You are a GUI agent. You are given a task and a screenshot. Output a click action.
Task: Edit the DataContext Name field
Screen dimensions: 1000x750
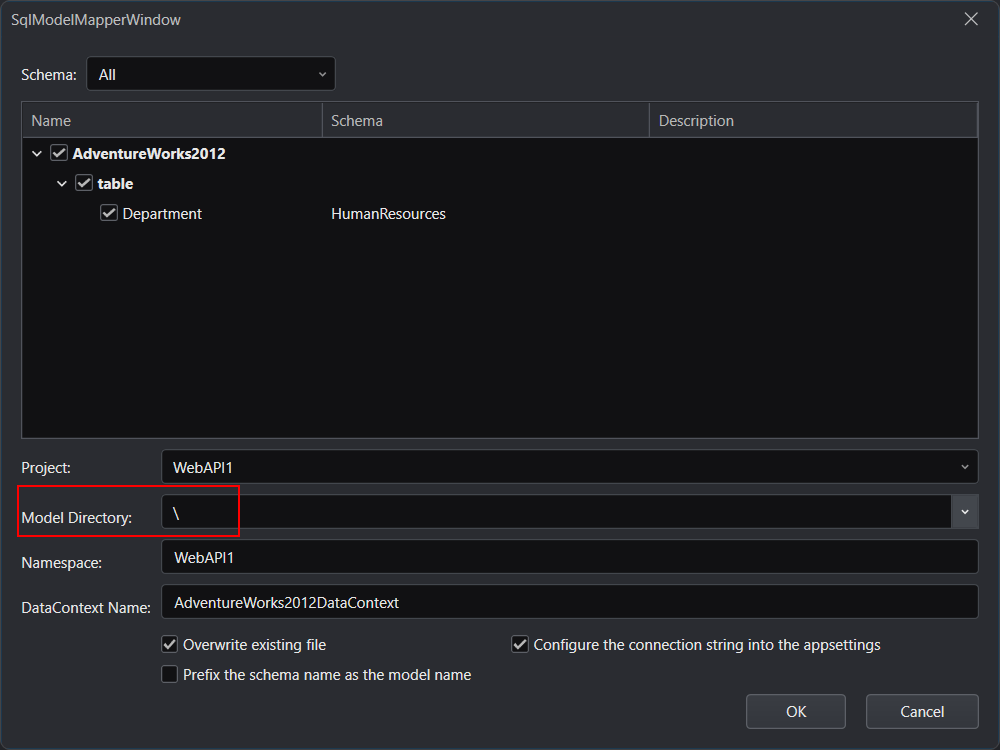point(569,602)
